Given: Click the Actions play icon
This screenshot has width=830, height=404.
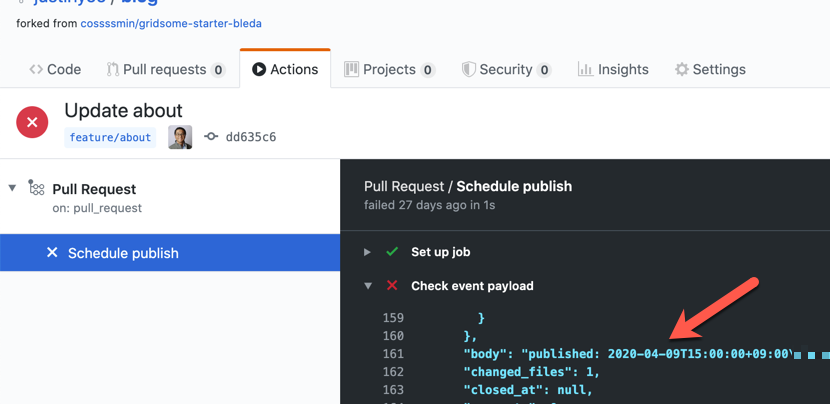Looking at the screenshot, I should click(x=259, y=69).
